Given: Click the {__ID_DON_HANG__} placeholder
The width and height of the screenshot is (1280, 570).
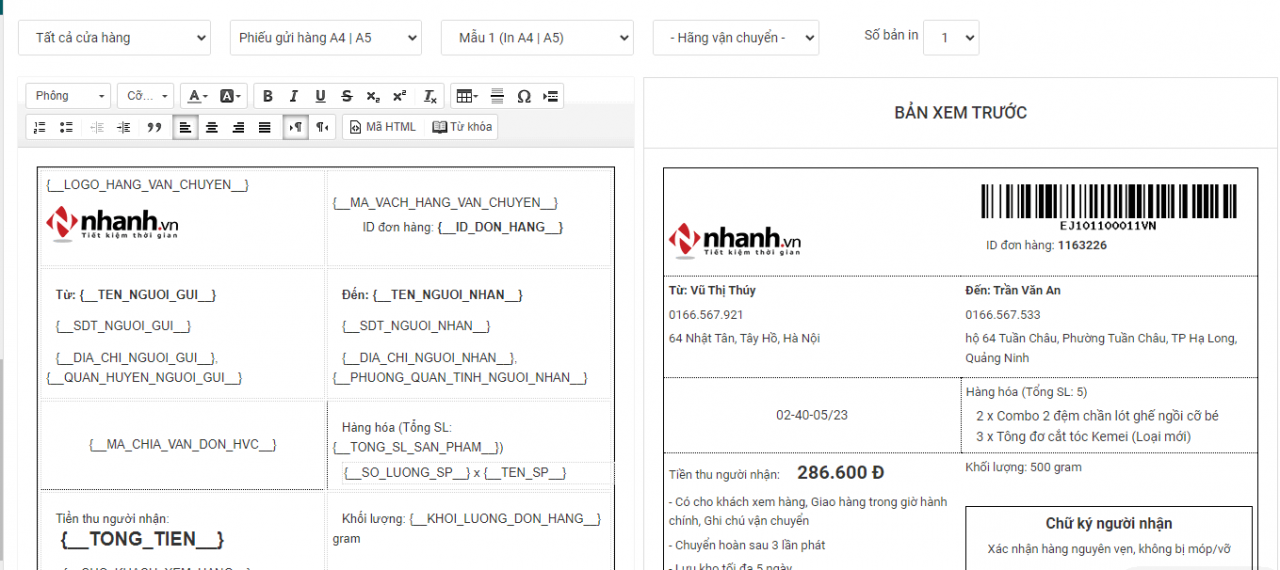Looking at the screenshot, I should [x=500, y=227].
